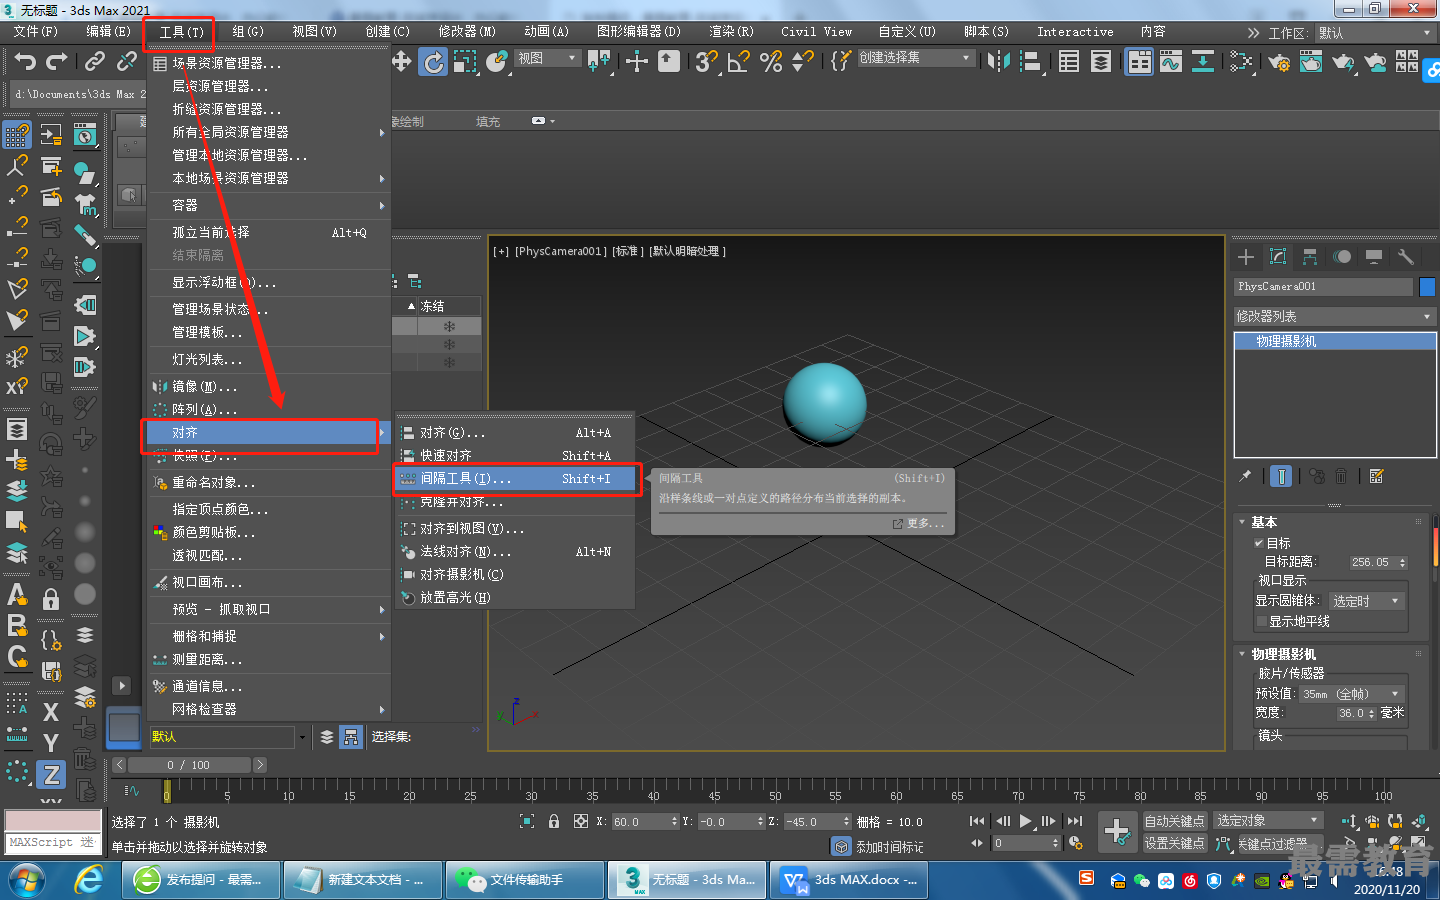This screenshot has height=900, width=1440.
Task: Activate the Select and Move tool
Action: (401, 62)
